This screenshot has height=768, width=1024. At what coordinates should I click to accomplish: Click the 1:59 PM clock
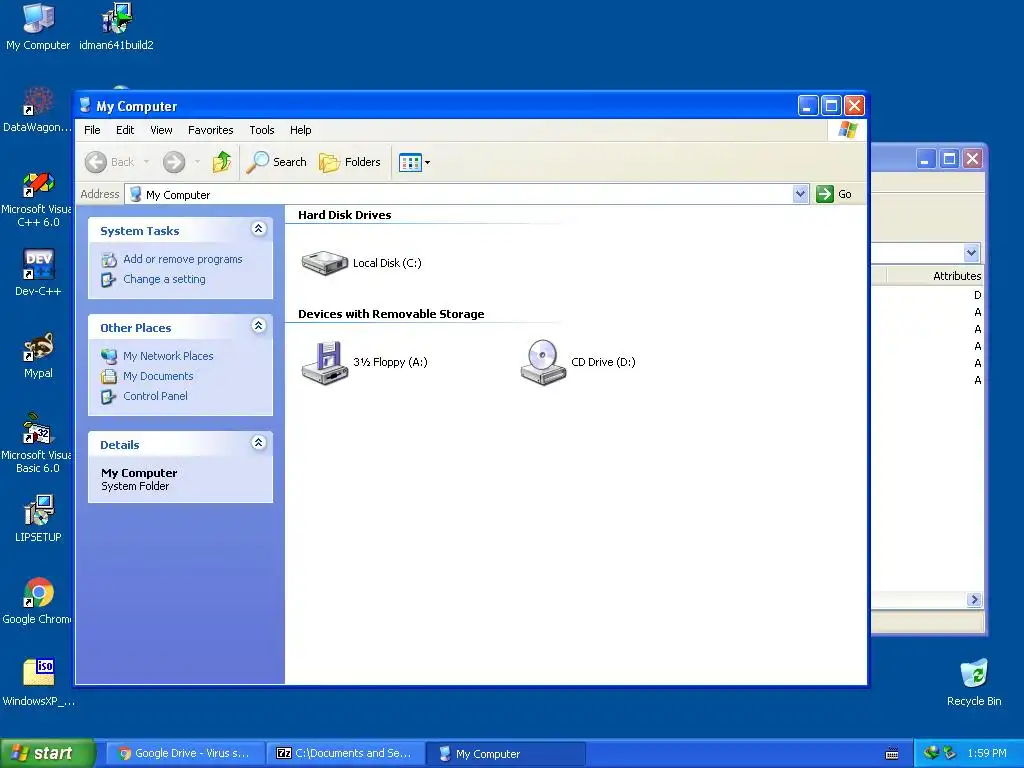(987, 753)
